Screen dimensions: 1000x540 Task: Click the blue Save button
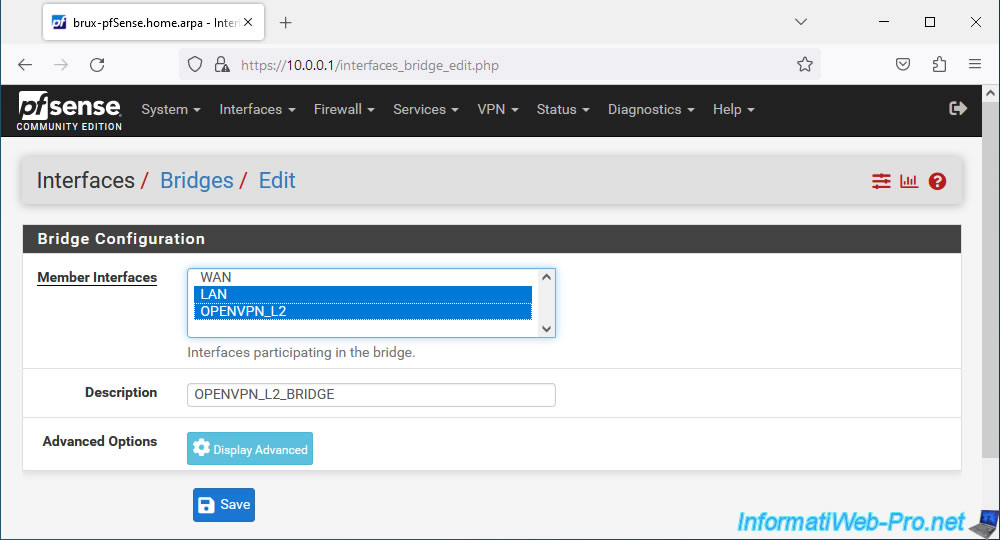(224, 505)
